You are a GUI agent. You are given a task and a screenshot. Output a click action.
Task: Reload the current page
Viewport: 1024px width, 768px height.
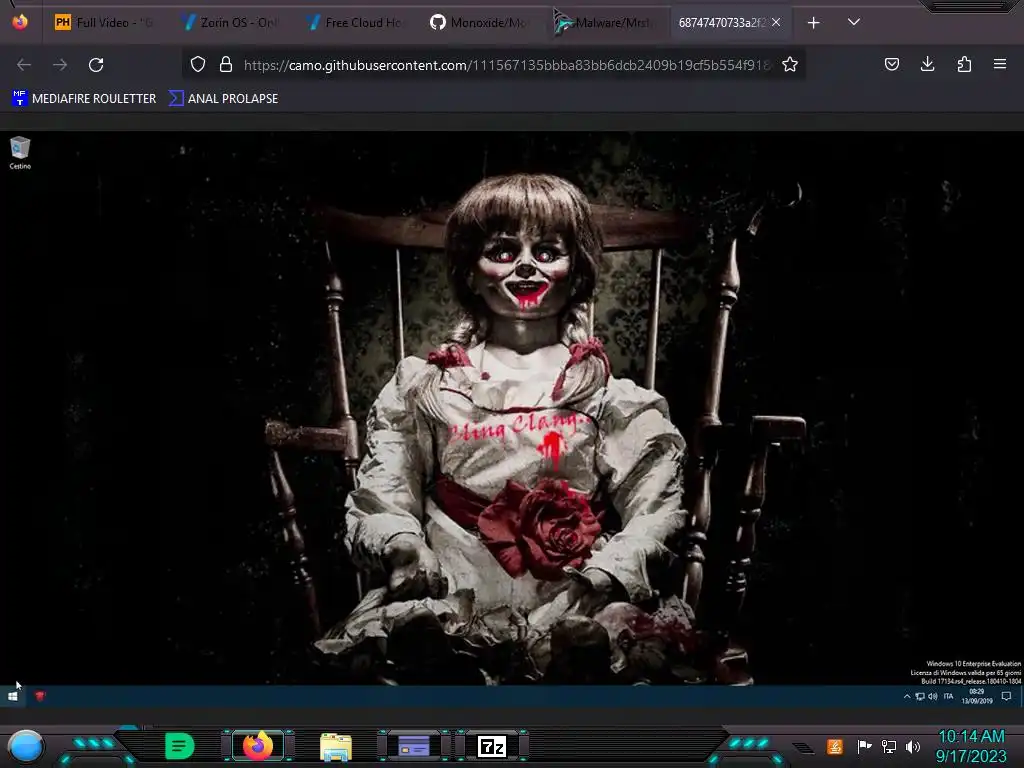click(96, 64)
